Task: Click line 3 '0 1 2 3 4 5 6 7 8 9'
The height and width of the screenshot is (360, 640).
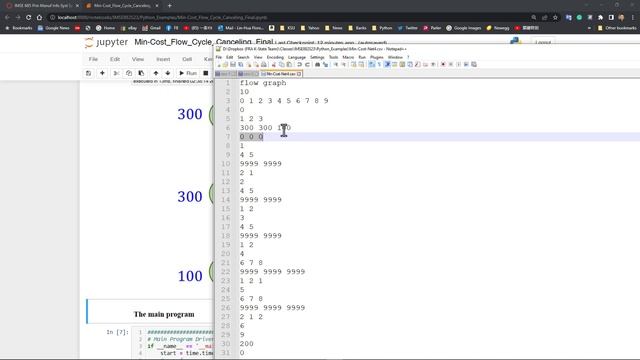Action: tap(284, 101)
